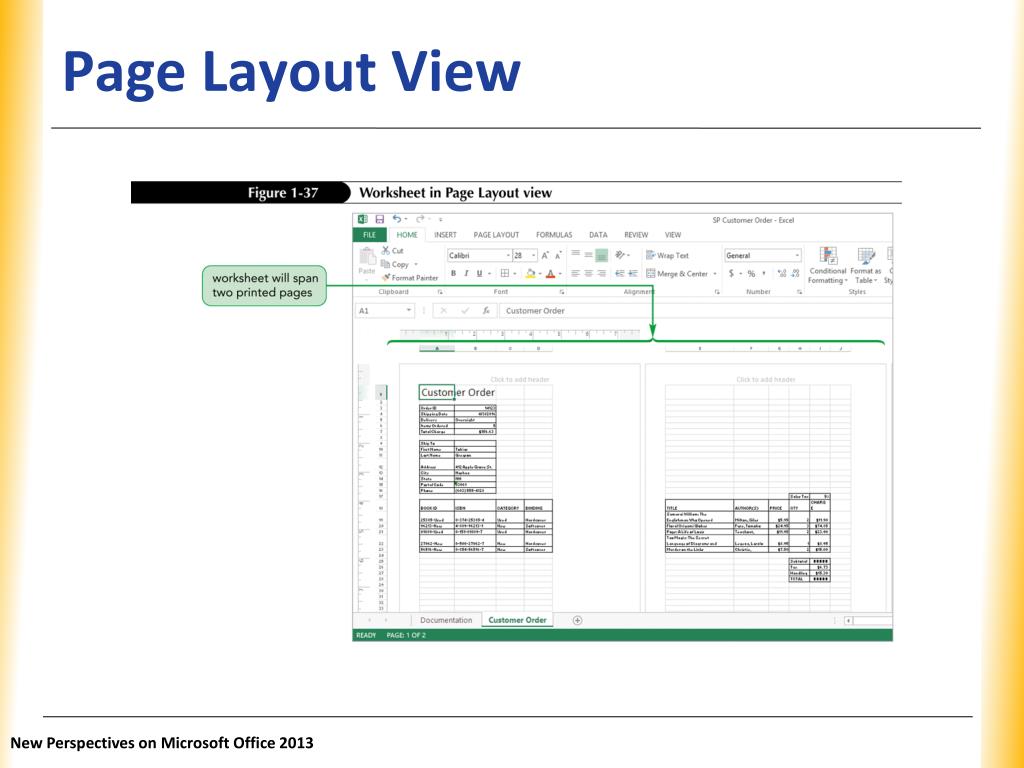The height and width of the screenshot is (768, 1024).
Task: Click Decrease Indent icon
Action: point(620,274)
